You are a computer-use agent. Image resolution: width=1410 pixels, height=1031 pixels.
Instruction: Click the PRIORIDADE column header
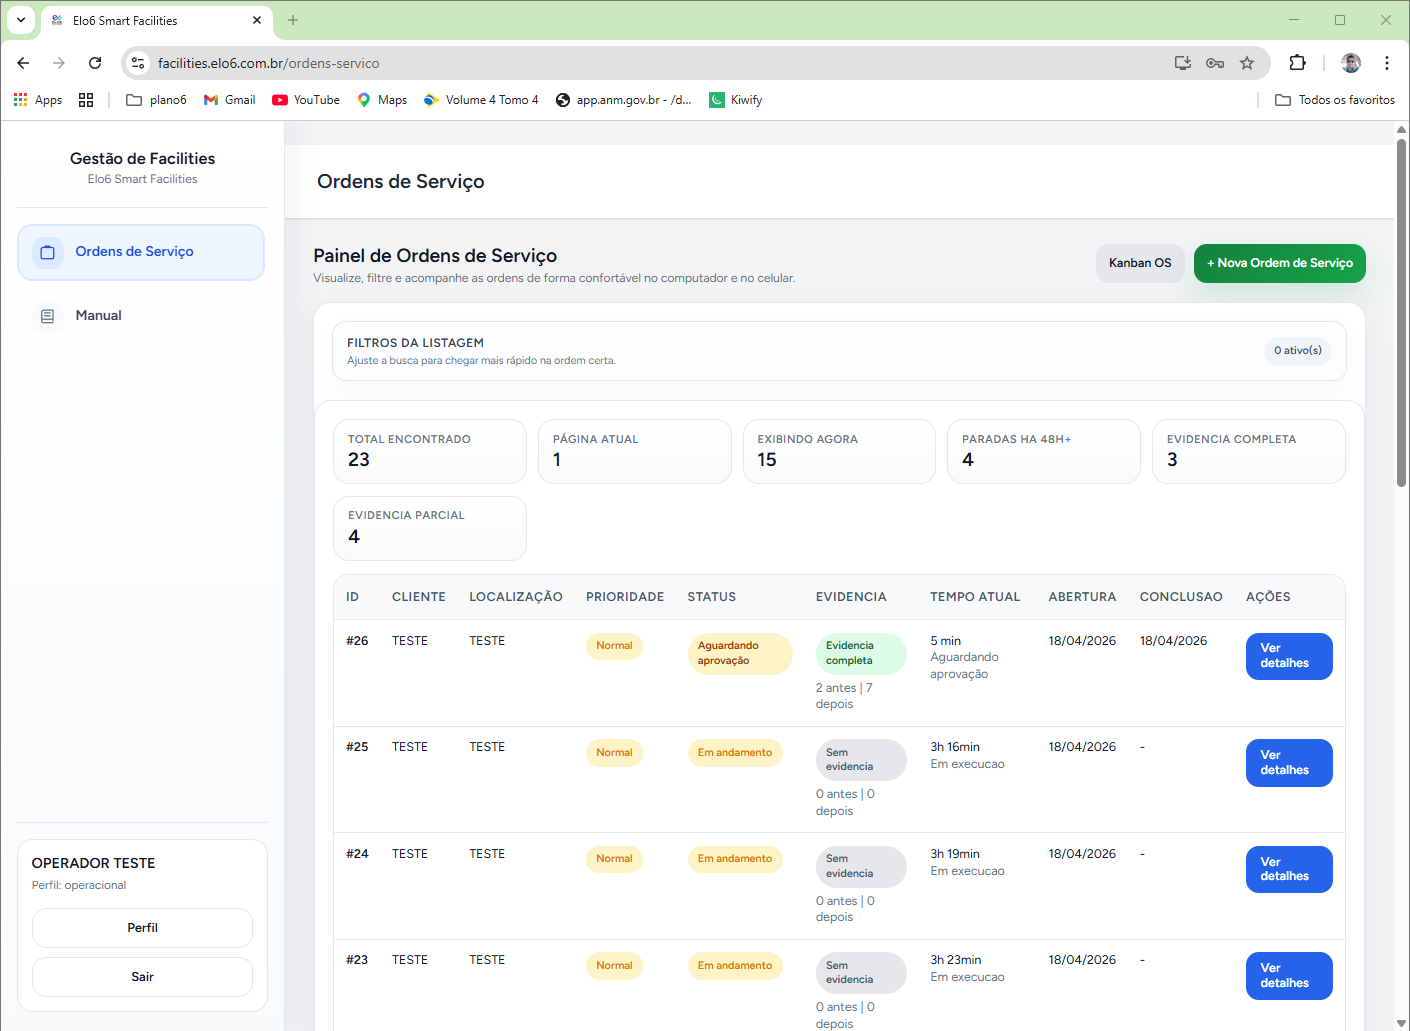pyautogui.click(x=625, y=597)
